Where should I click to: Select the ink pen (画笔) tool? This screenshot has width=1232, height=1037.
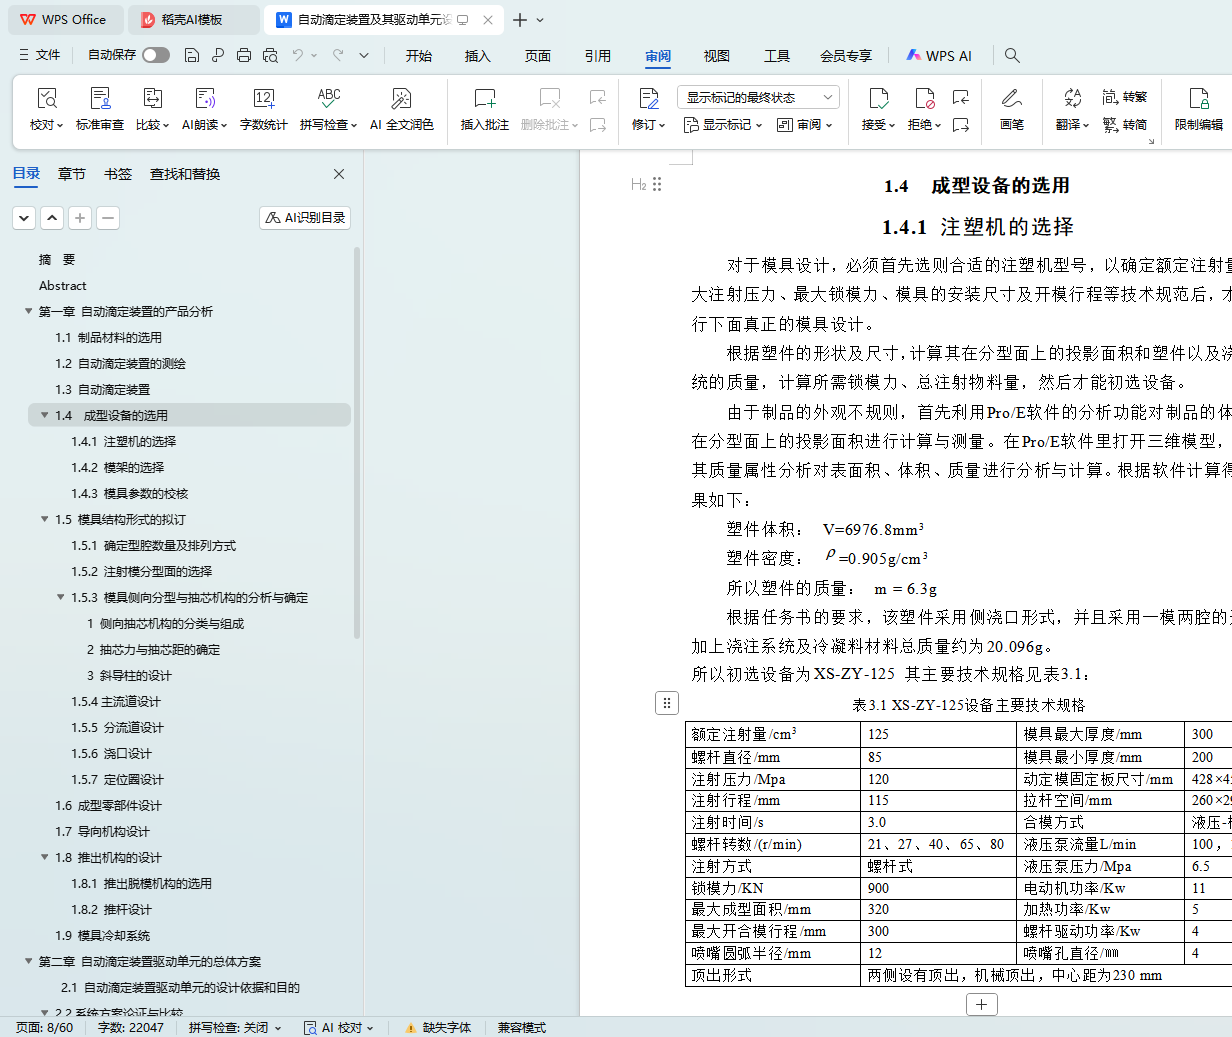pyautogui.click(x=1011, y=99)
